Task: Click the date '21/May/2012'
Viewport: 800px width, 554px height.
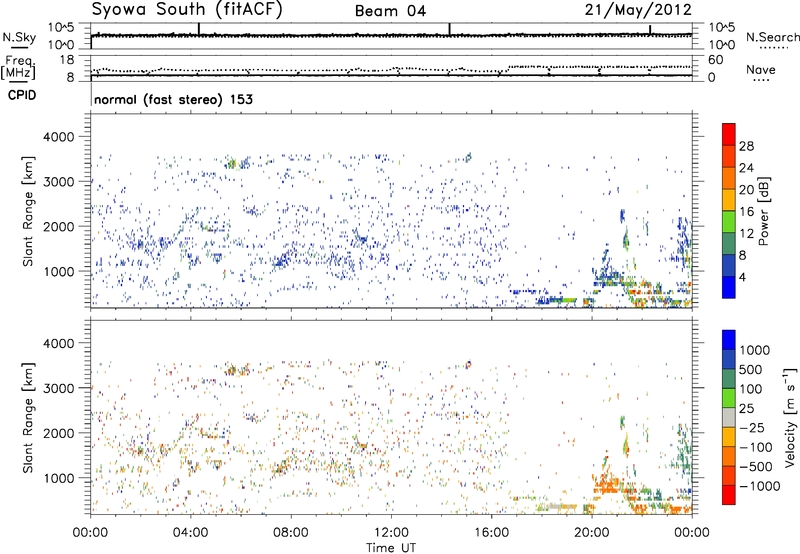Action: (638, 10)
